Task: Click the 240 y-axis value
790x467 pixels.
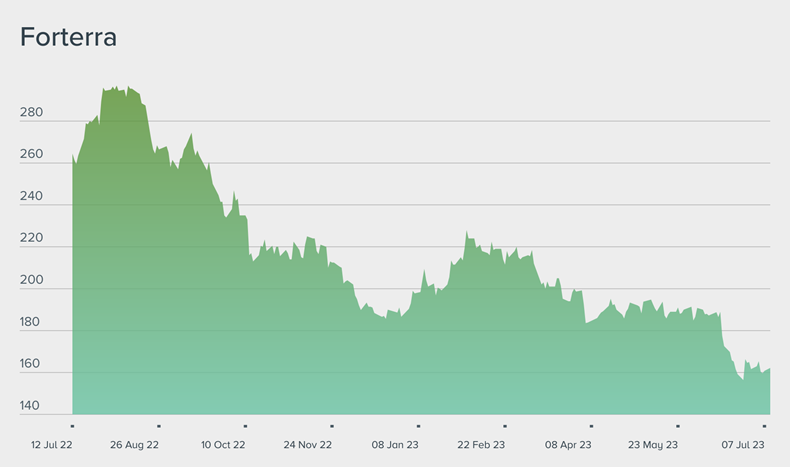Action: pyautogui.click(x=31, y=197)
